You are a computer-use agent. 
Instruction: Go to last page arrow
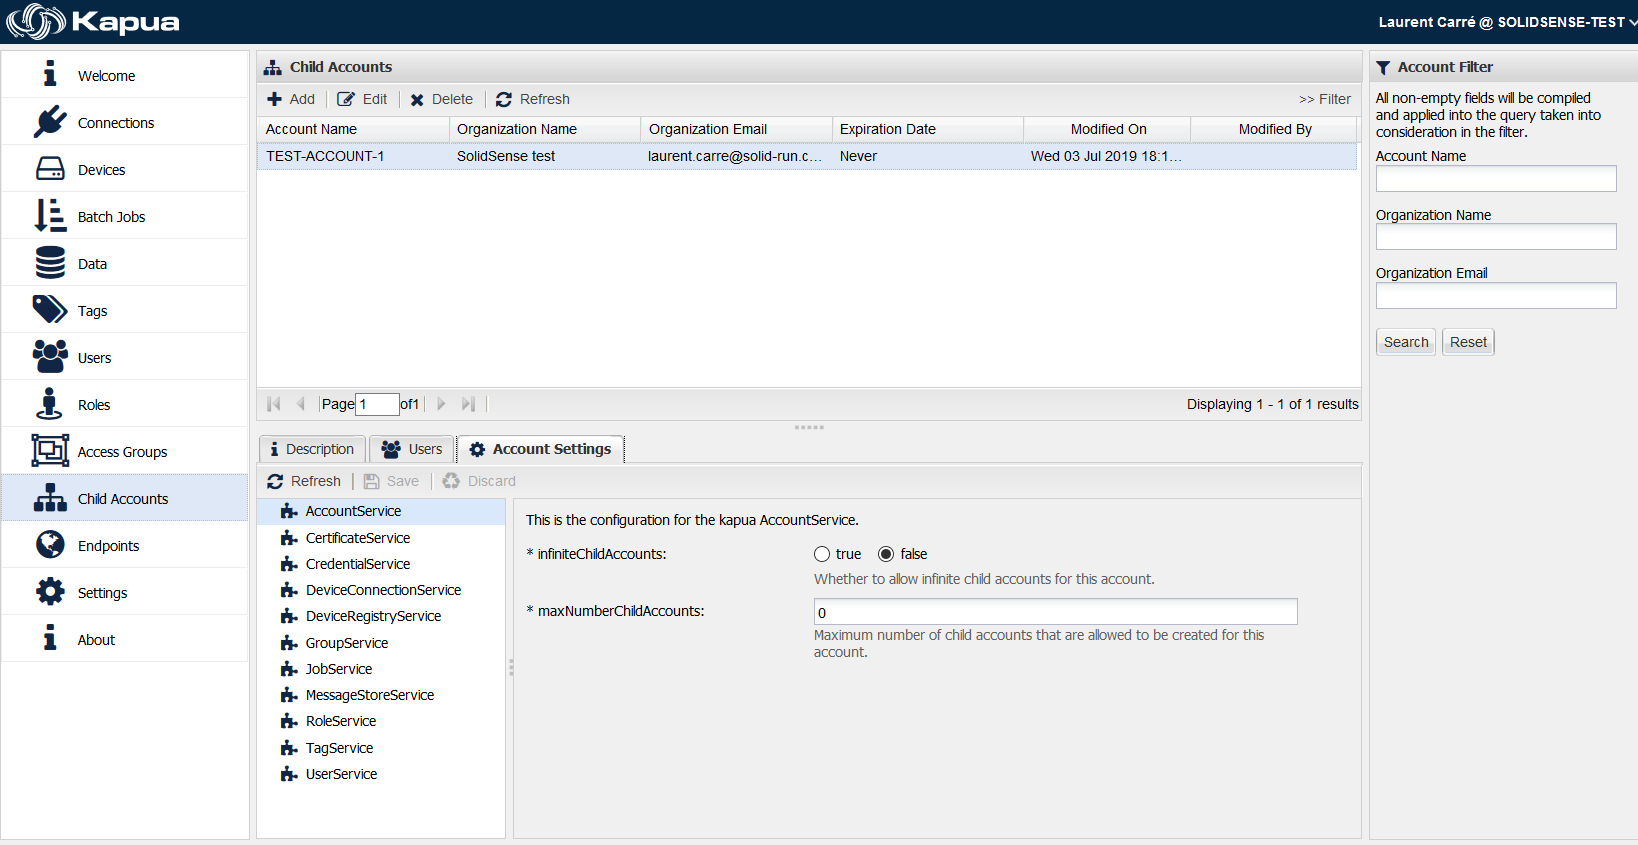468,404
